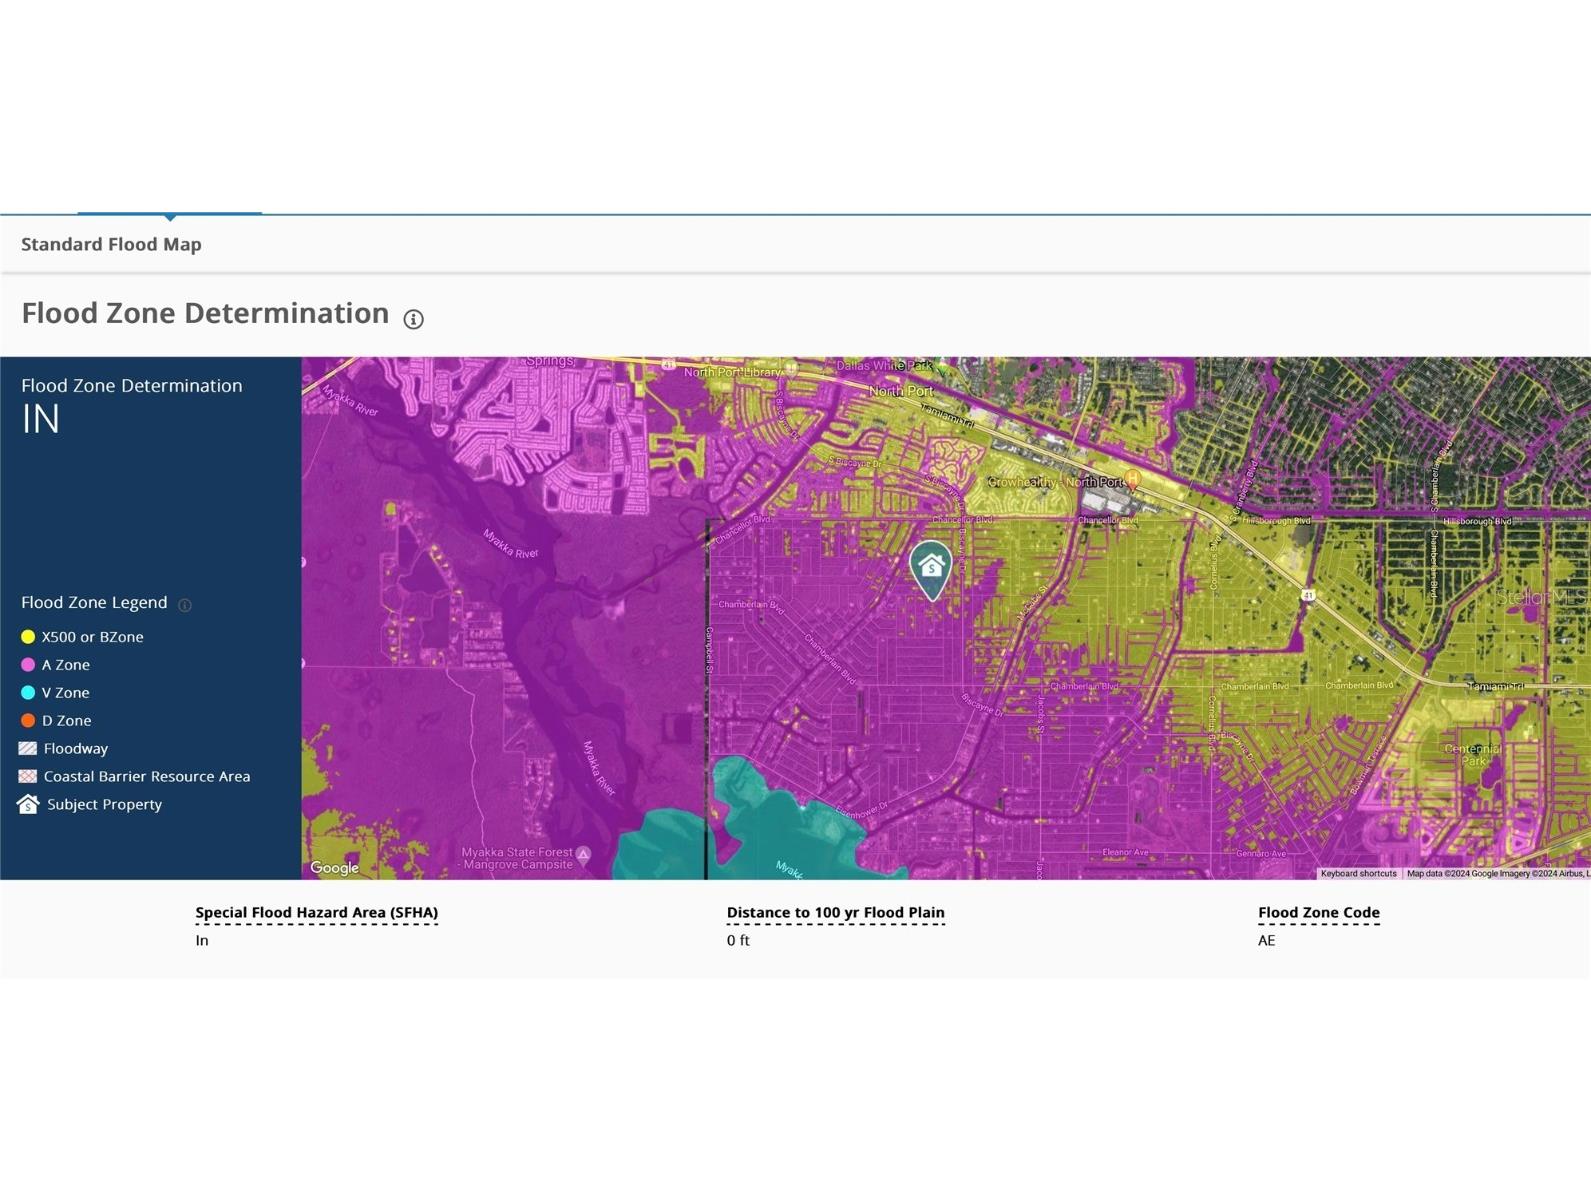The image size is (1591, 1193).
Task: Click the yellow X500 or BZone swatch
Action: (28, 637)
